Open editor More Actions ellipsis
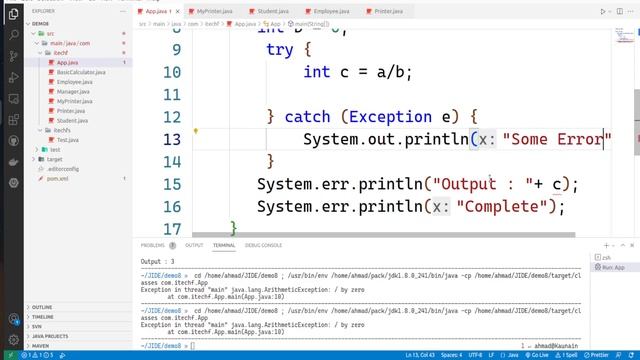 pyautogui.click(x=631, y=11)
